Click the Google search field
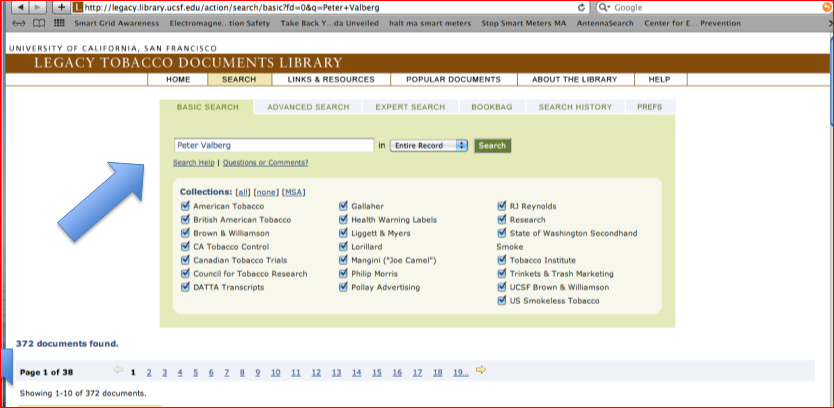This screenshot has height=408, width=834. [711, 7]
